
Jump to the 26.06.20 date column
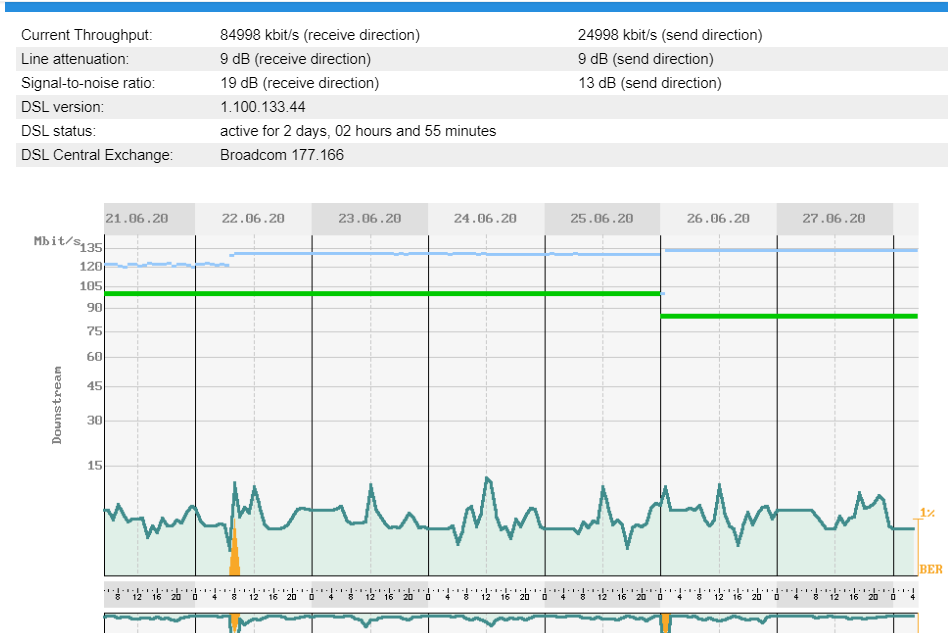(x=718, y=218)
